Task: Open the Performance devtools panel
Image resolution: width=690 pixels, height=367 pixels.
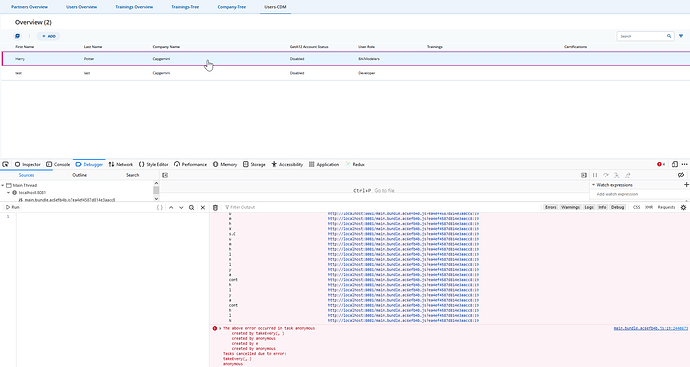Action: [190, 164]
